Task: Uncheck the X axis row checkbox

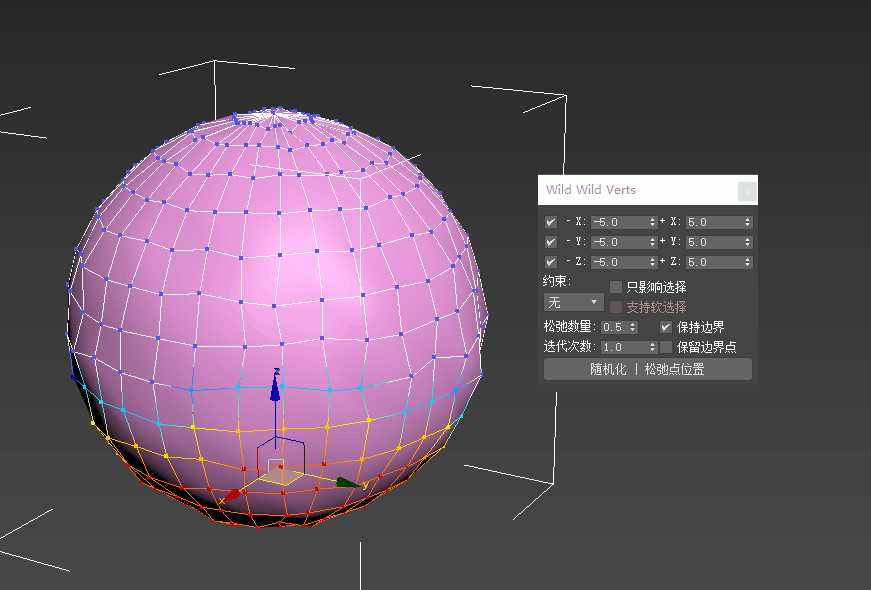Action: pyautogui.click(x=550, y=222)
